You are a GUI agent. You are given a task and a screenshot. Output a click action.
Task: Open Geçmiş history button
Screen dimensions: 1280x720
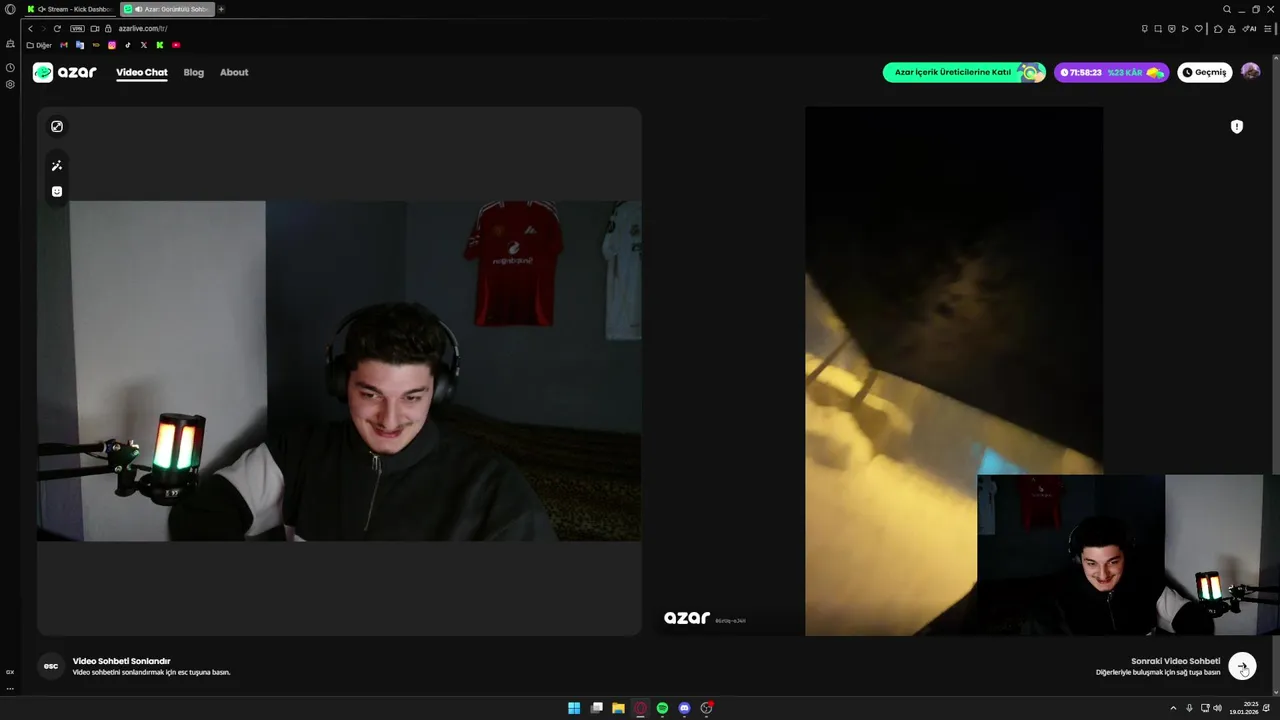[x=1204, y=72]
